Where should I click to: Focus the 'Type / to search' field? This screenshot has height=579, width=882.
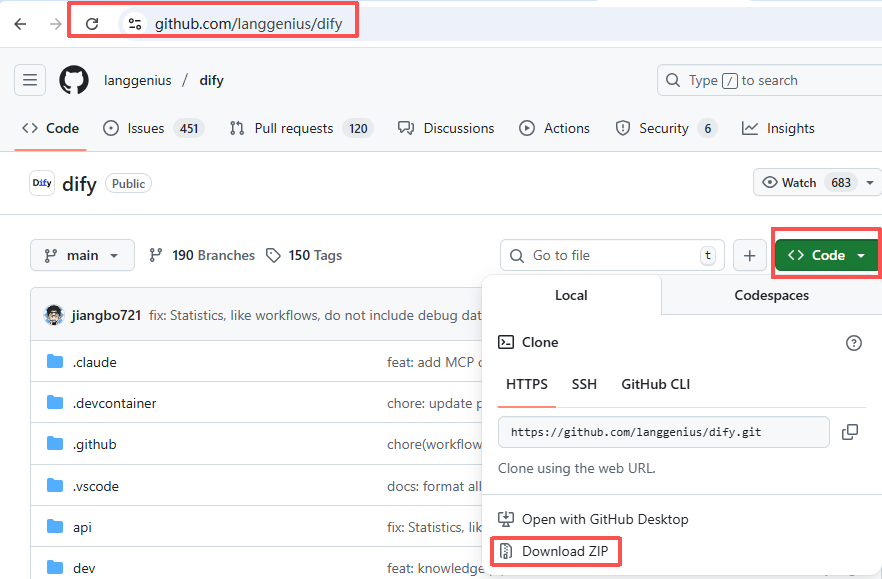tap(768, 80)
